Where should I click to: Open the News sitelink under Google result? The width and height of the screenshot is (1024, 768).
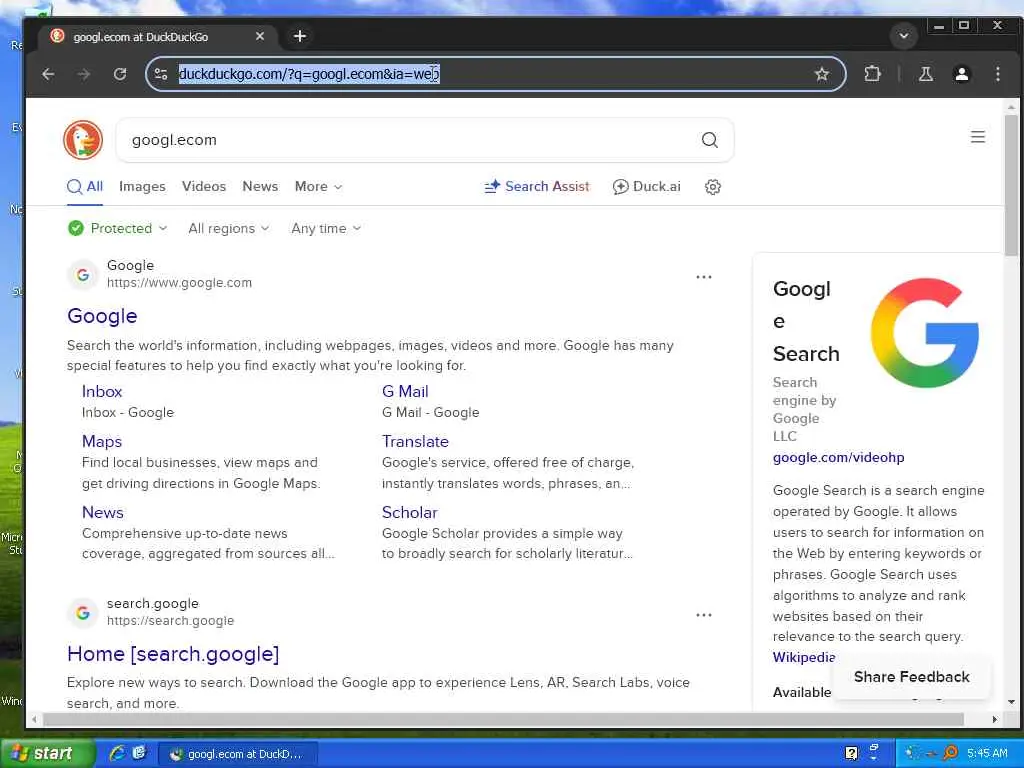click(103, 513)
